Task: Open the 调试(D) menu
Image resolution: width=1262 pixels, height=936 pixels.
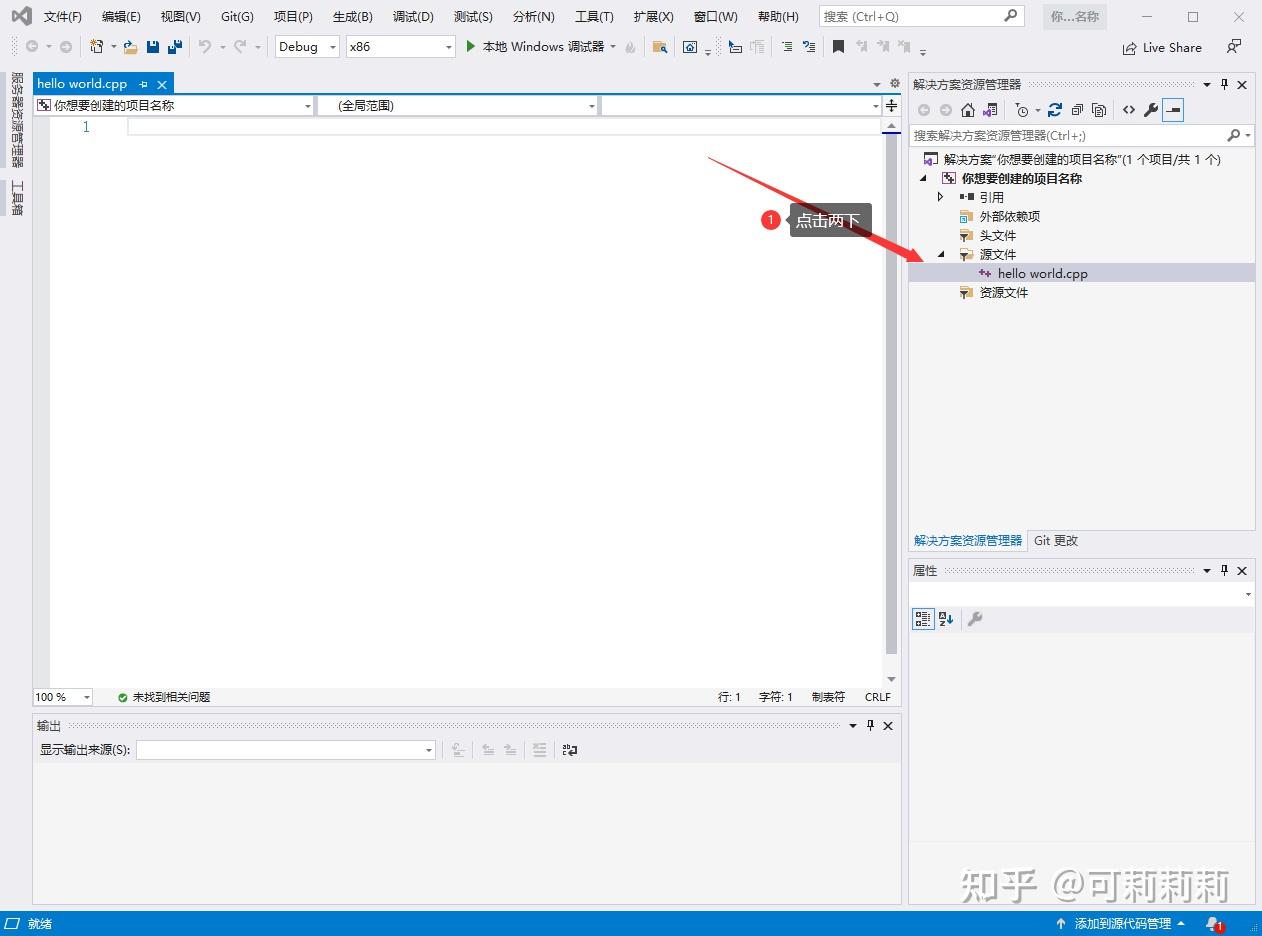Action: click(412, 16)
